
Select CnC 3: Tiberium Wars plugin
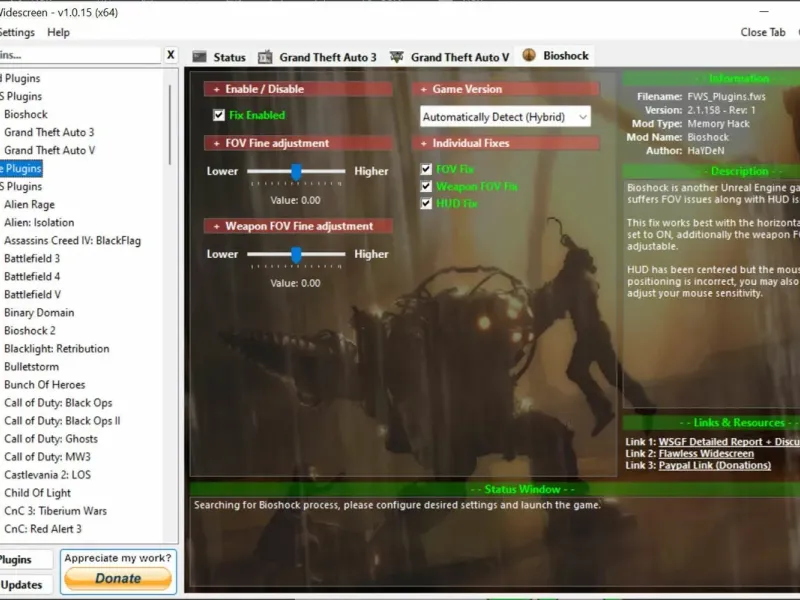[55, 511]
